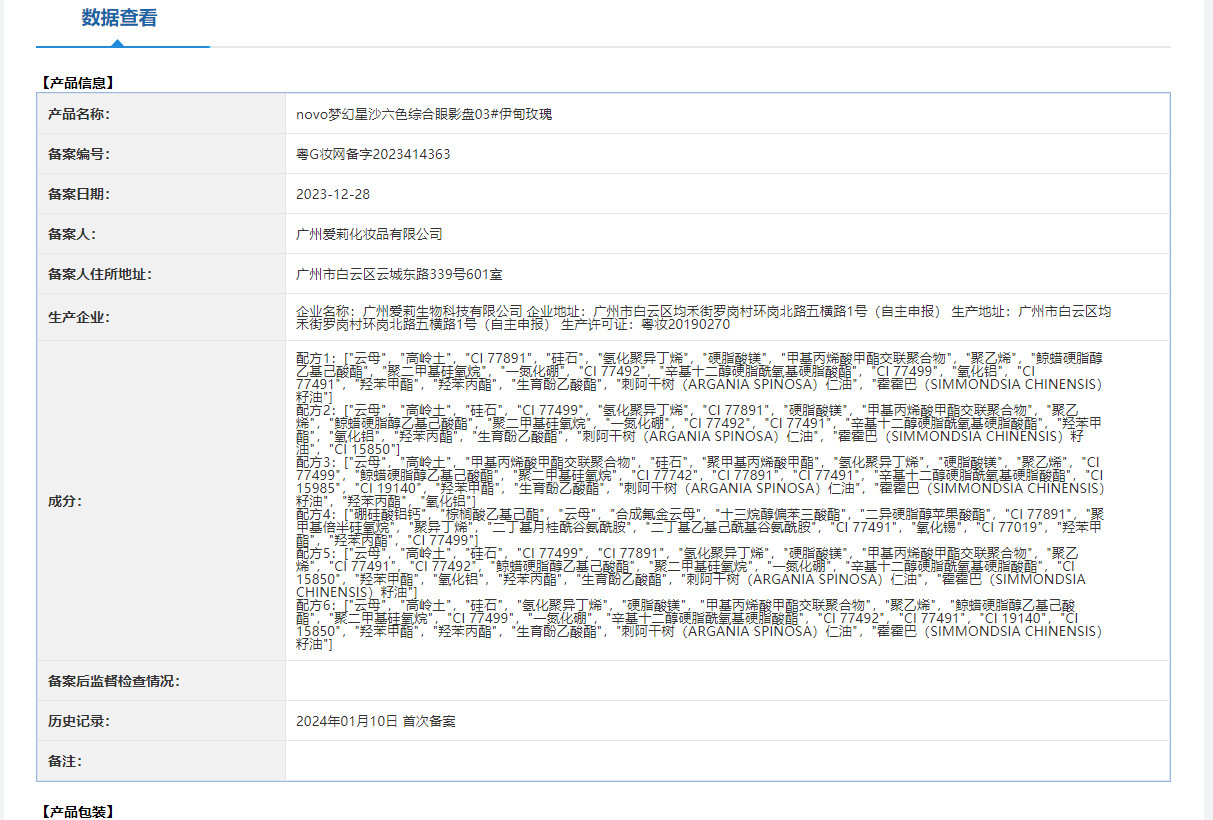
Task: Click the 配方6 ingredient list line
Action: [x=700, y=625]
